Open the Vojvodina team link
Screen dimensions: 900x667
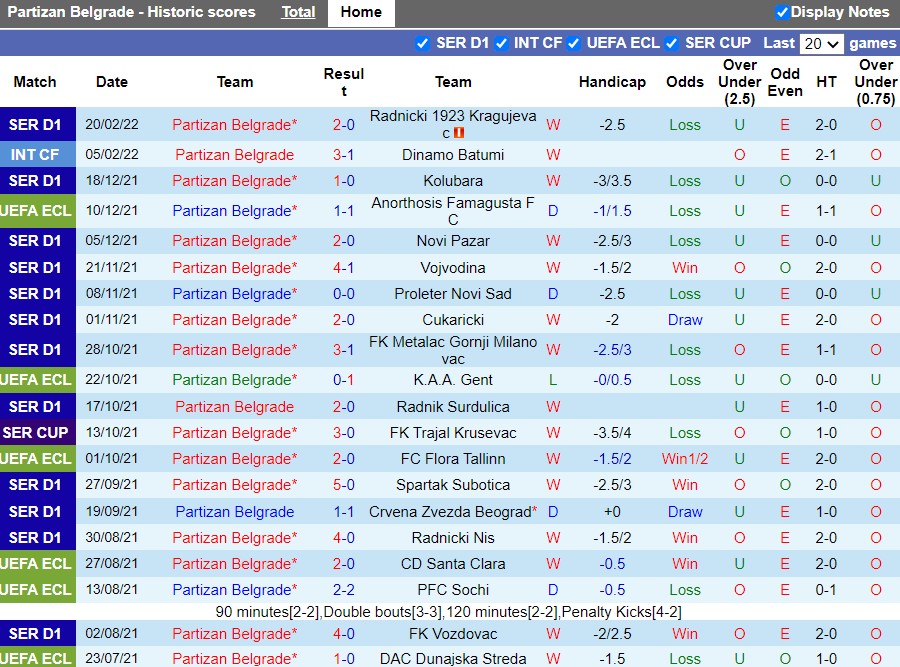coord(453,267)
